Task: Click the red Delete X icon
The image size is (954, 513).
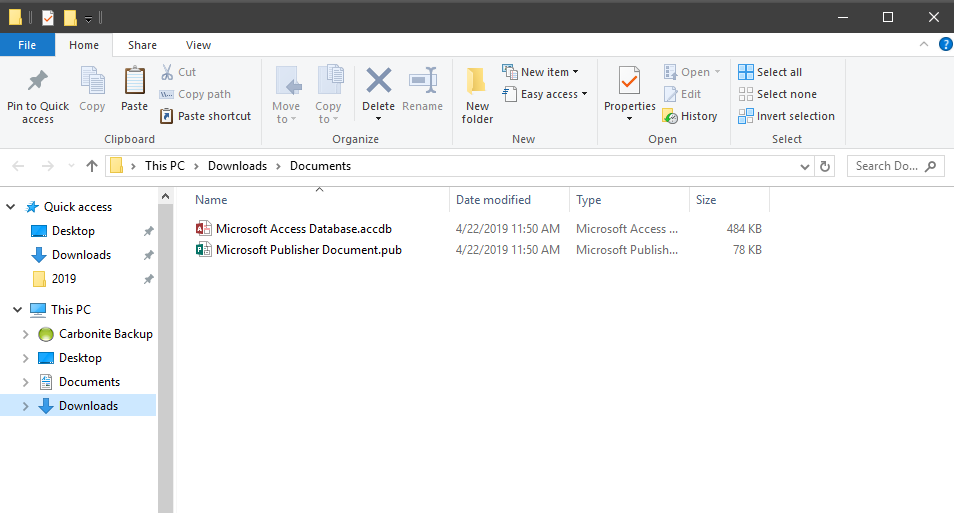Action: tap(378, 80)
